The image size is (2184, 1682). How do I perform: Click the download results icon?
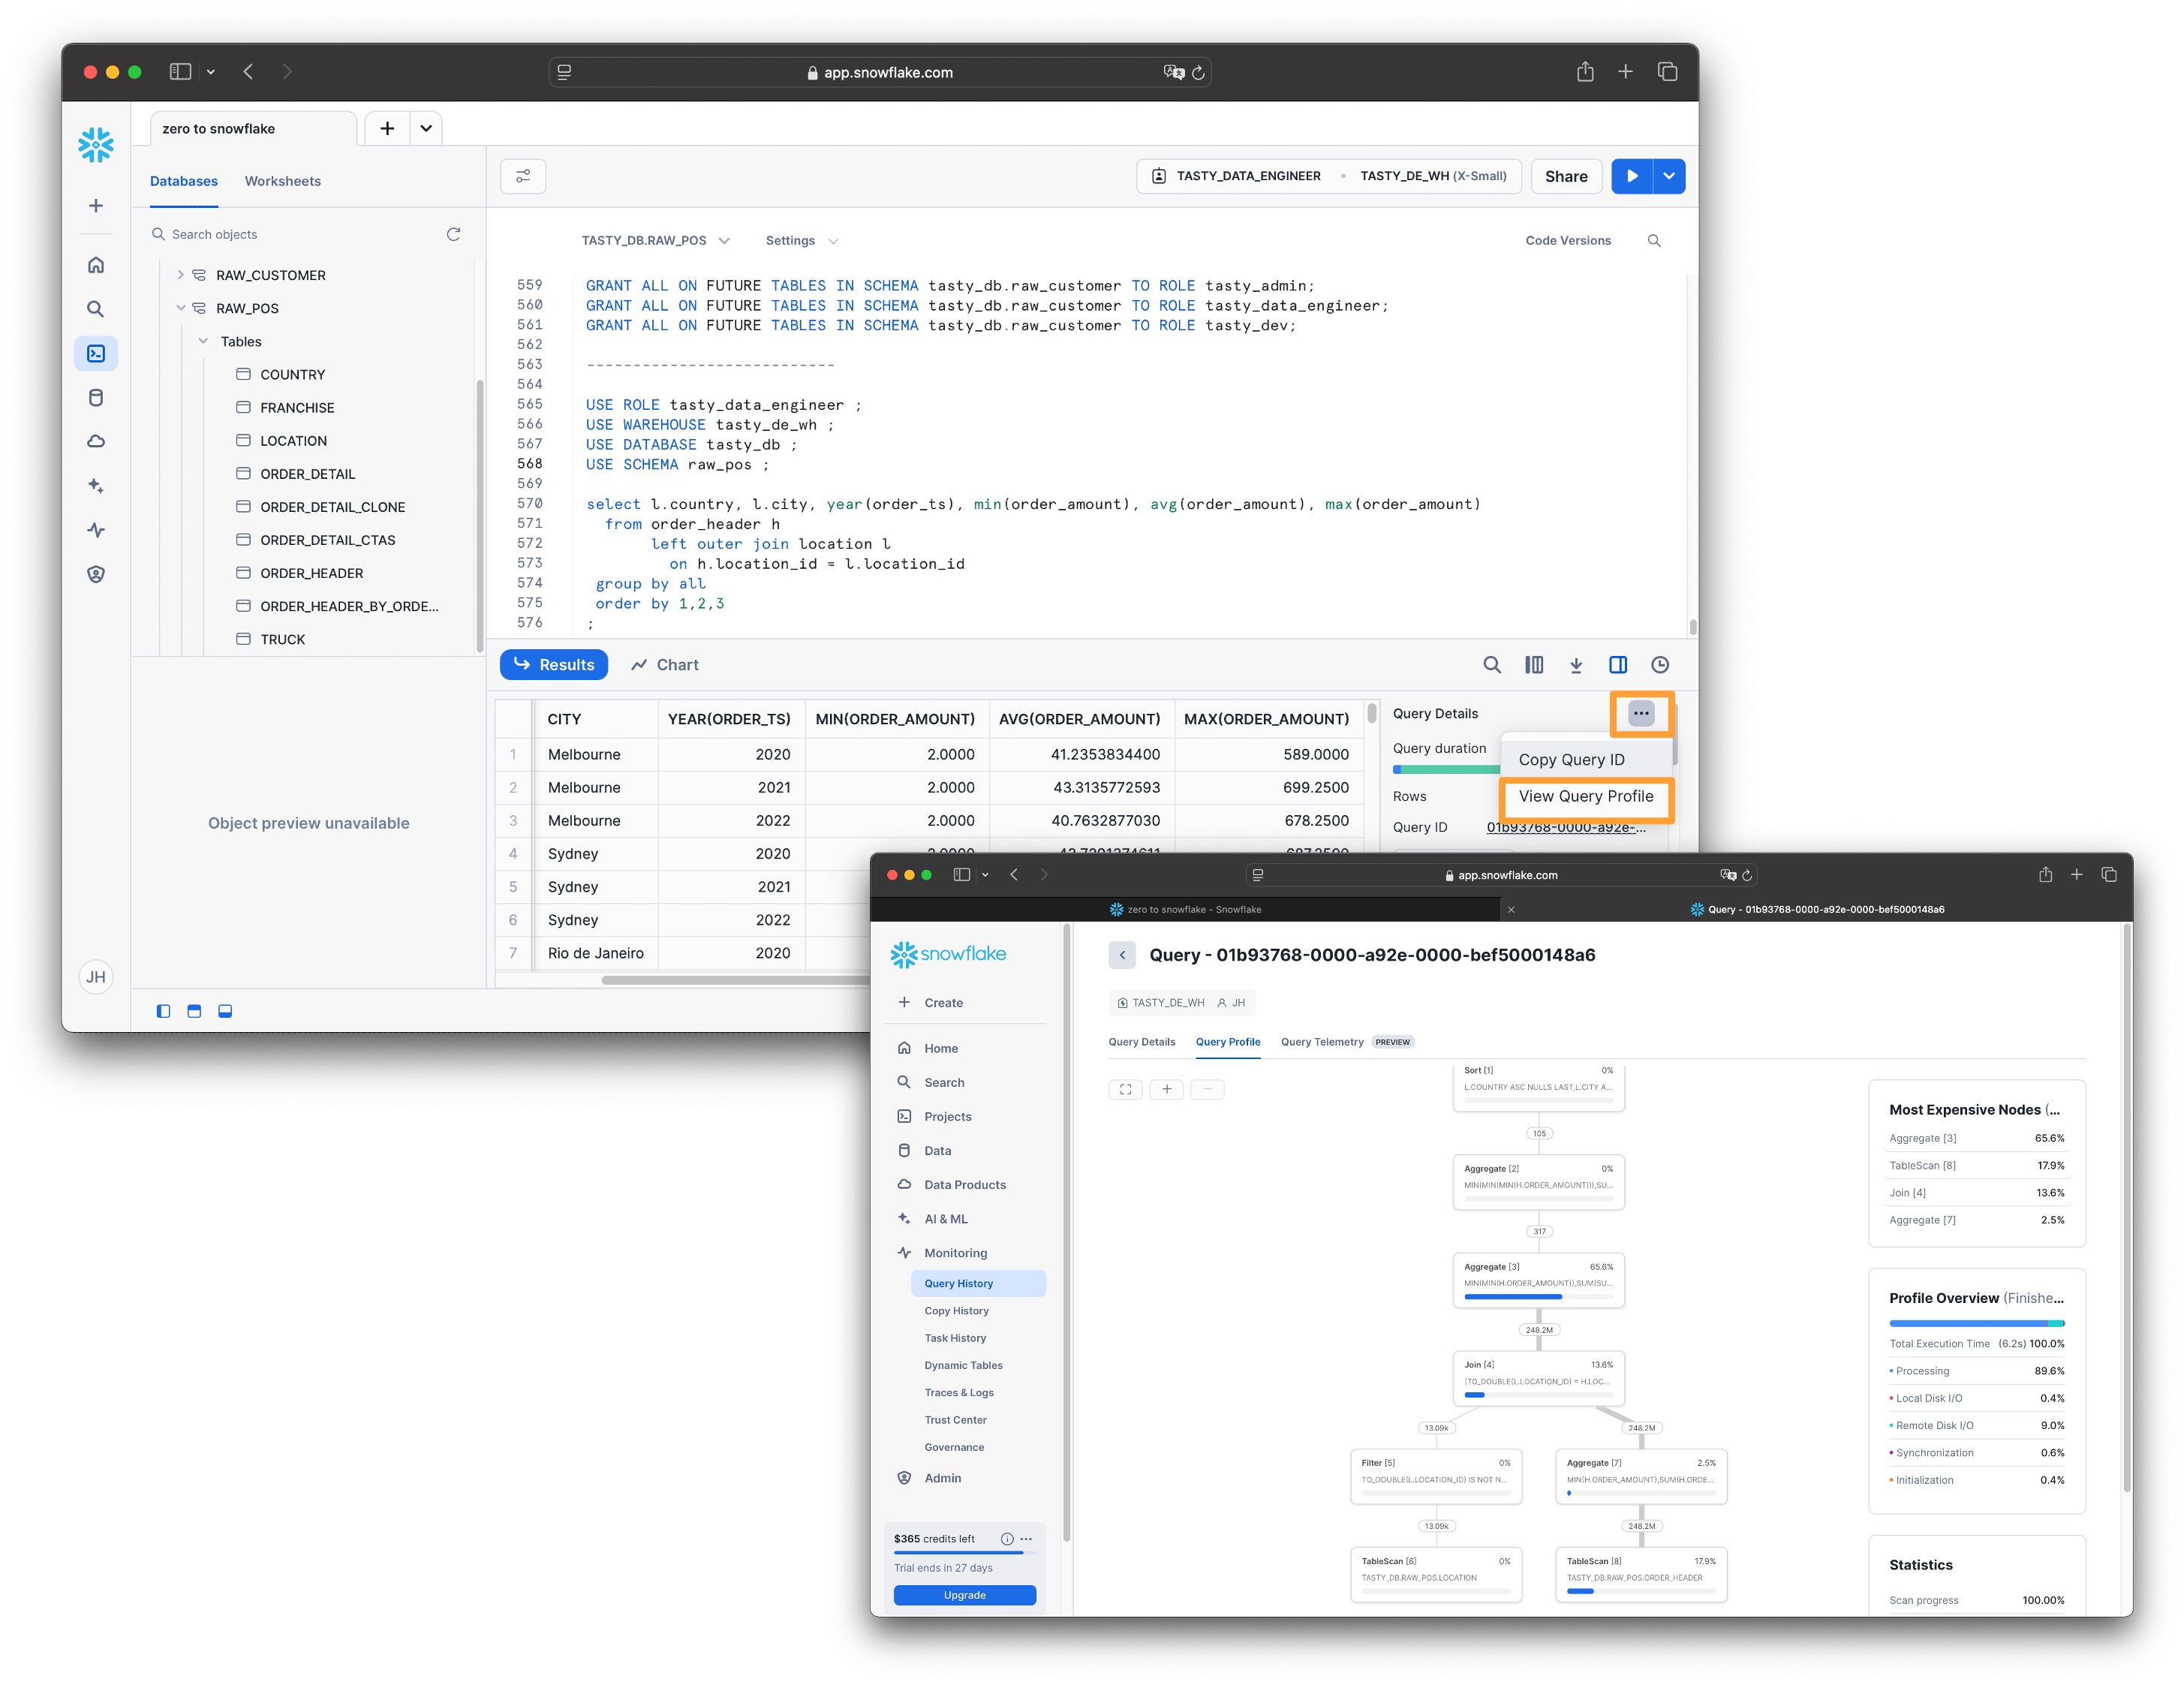[1575, 665]
